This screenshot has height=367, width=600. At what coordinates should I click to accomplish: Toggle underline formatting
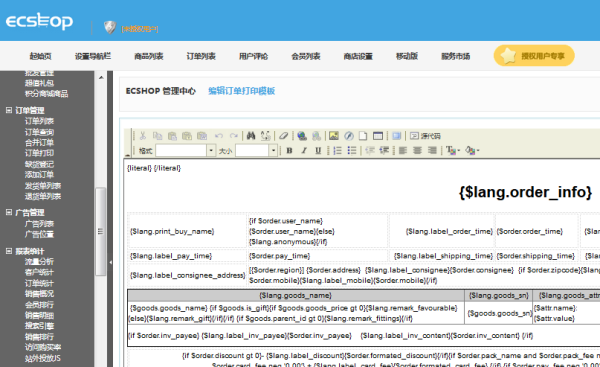point(318,150)
